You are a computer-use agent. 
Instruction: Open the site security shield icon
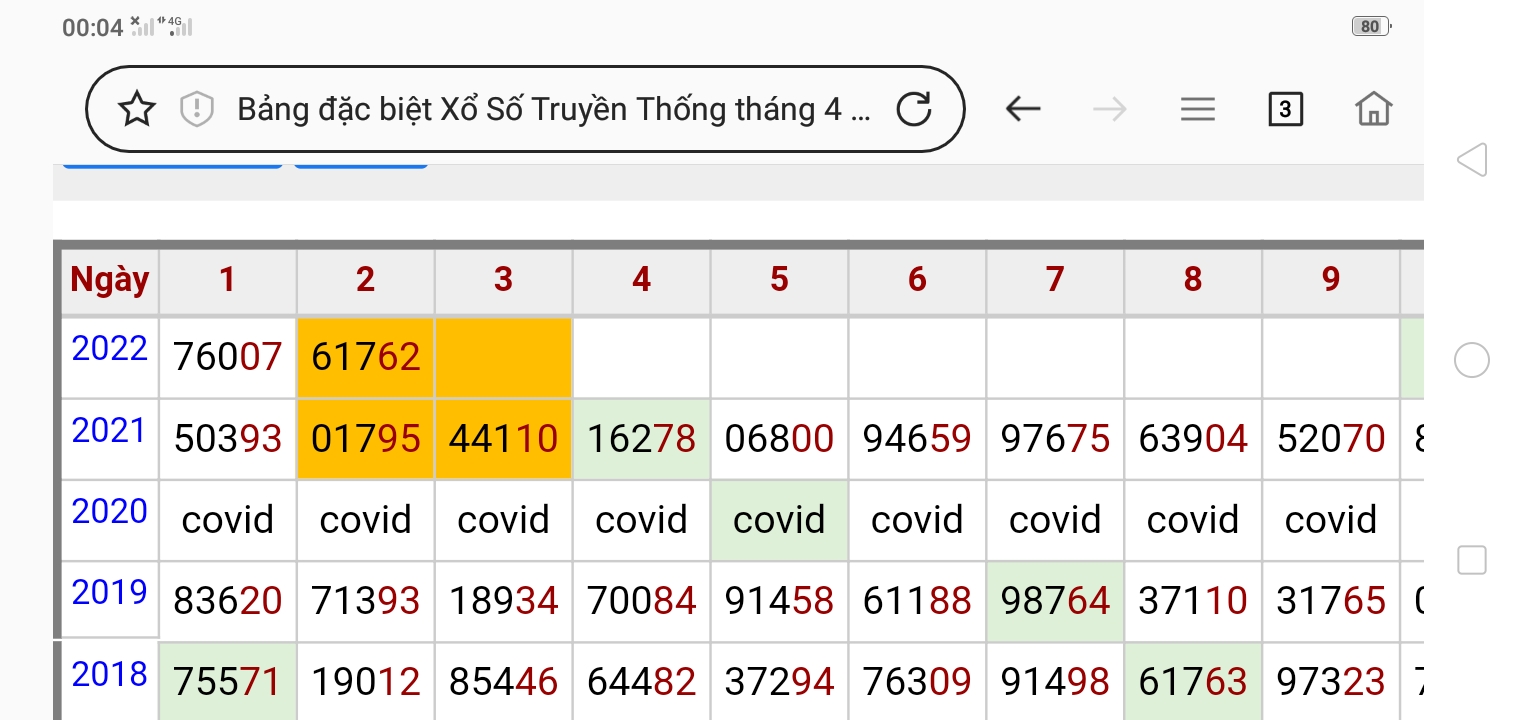point(197,109)
